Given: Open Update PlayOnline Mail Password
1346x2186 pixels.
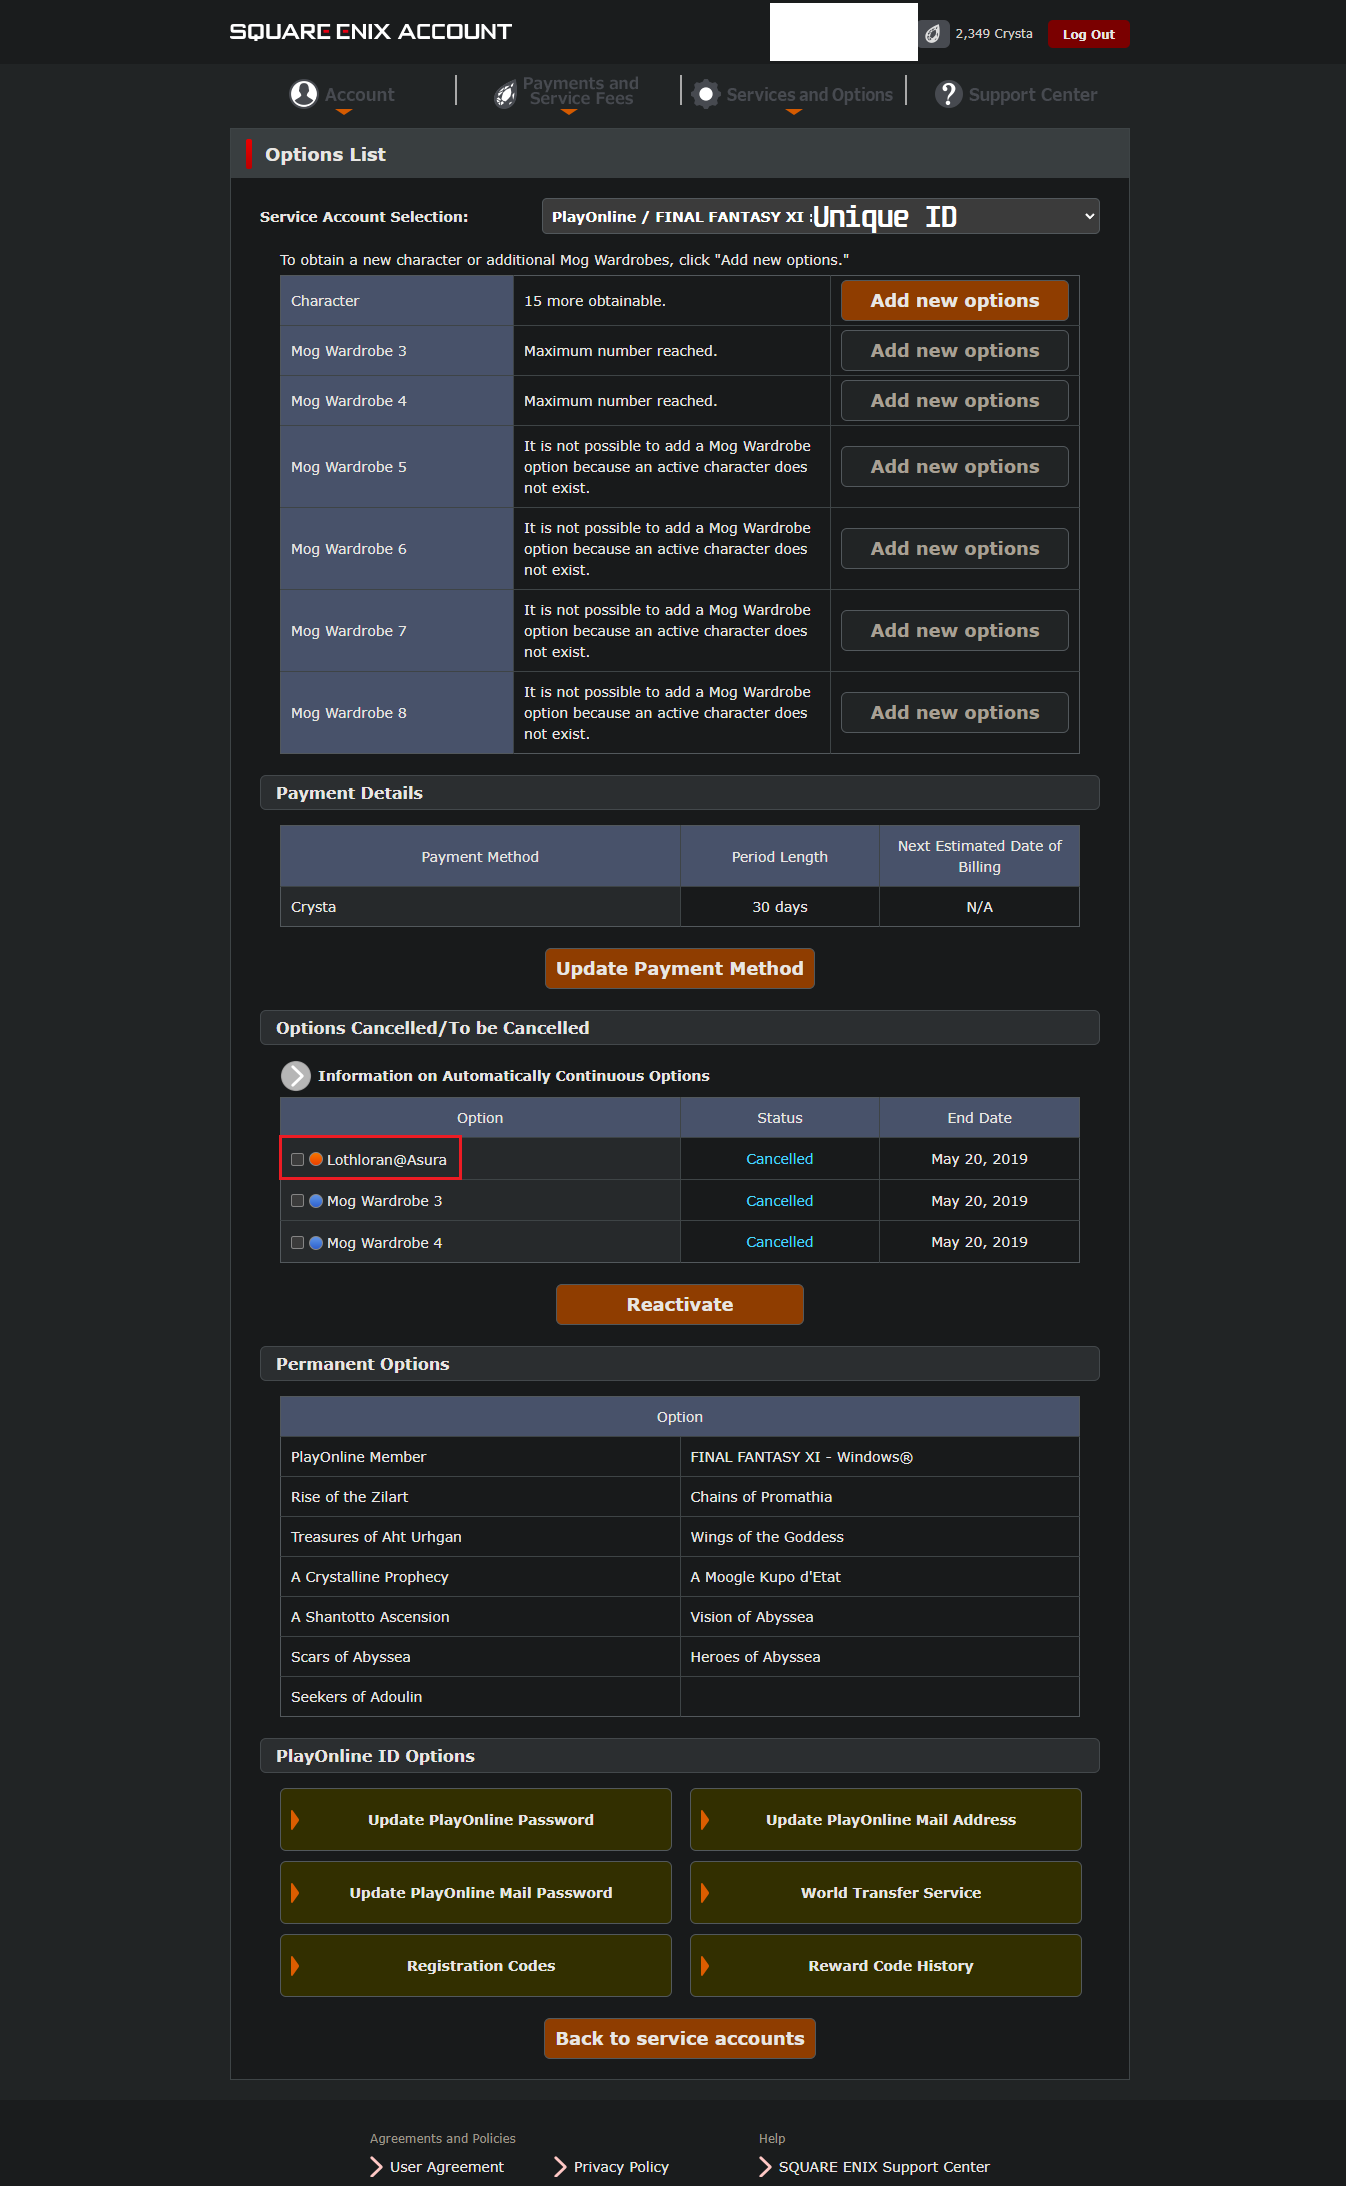Looking at the screenshot, I should (x=476, y=1893).
